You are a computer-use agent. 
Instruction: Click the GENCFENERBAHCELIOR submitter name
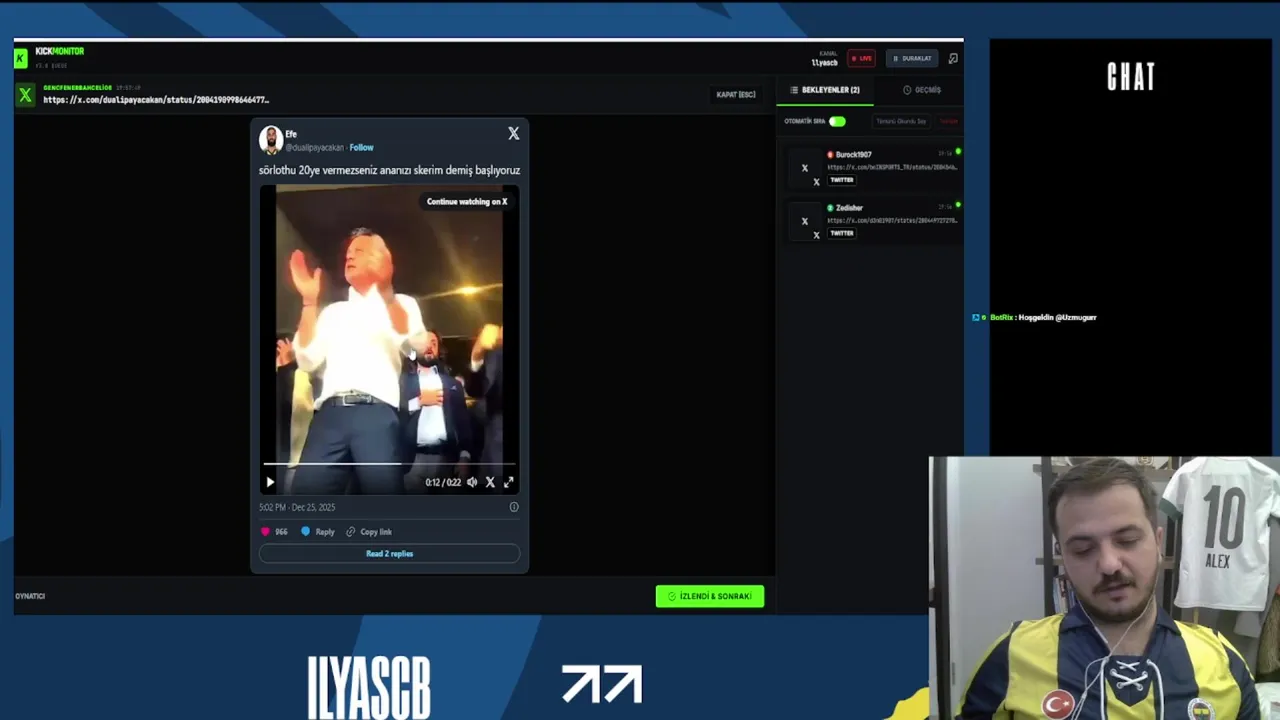[77, 88]
